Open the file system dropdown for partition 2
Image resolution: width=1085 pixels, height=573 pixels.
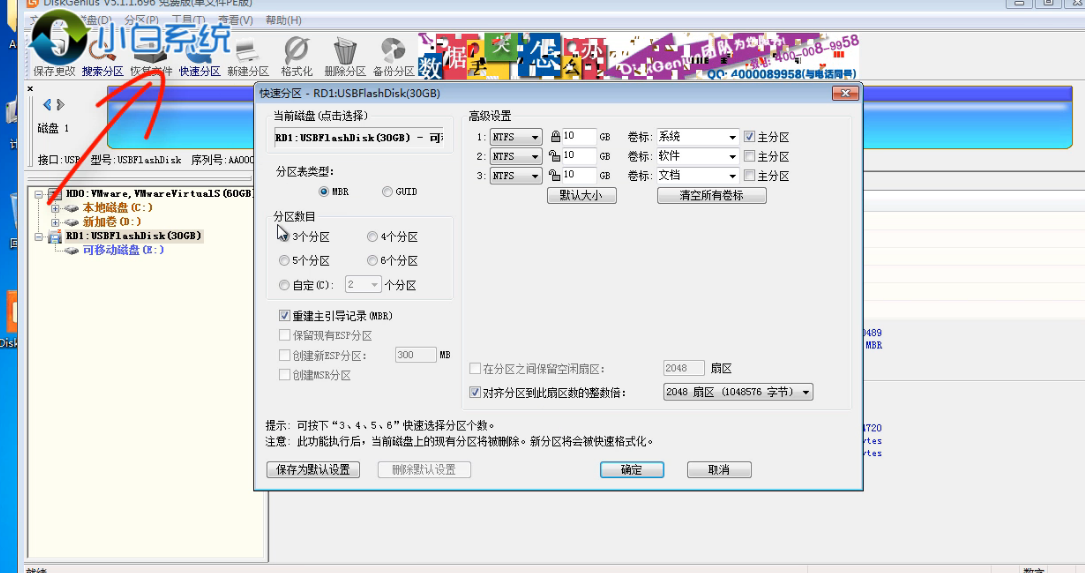tap(516, 156)
